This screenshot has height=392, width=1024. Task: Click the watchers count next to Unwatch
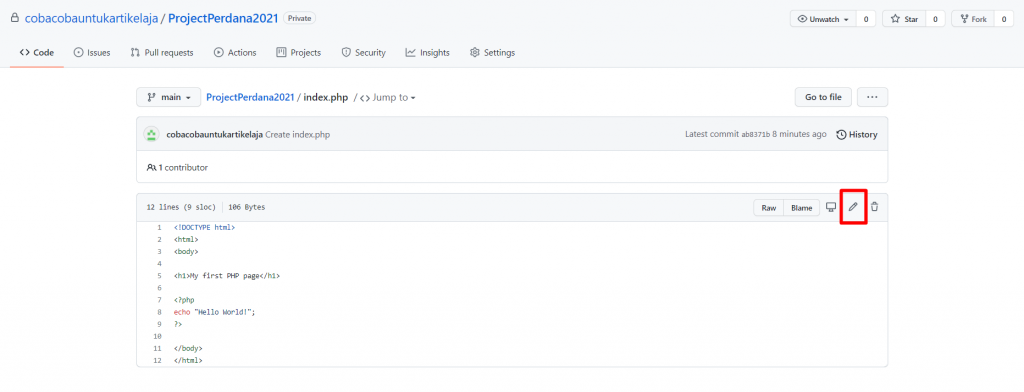pos(866,19)
